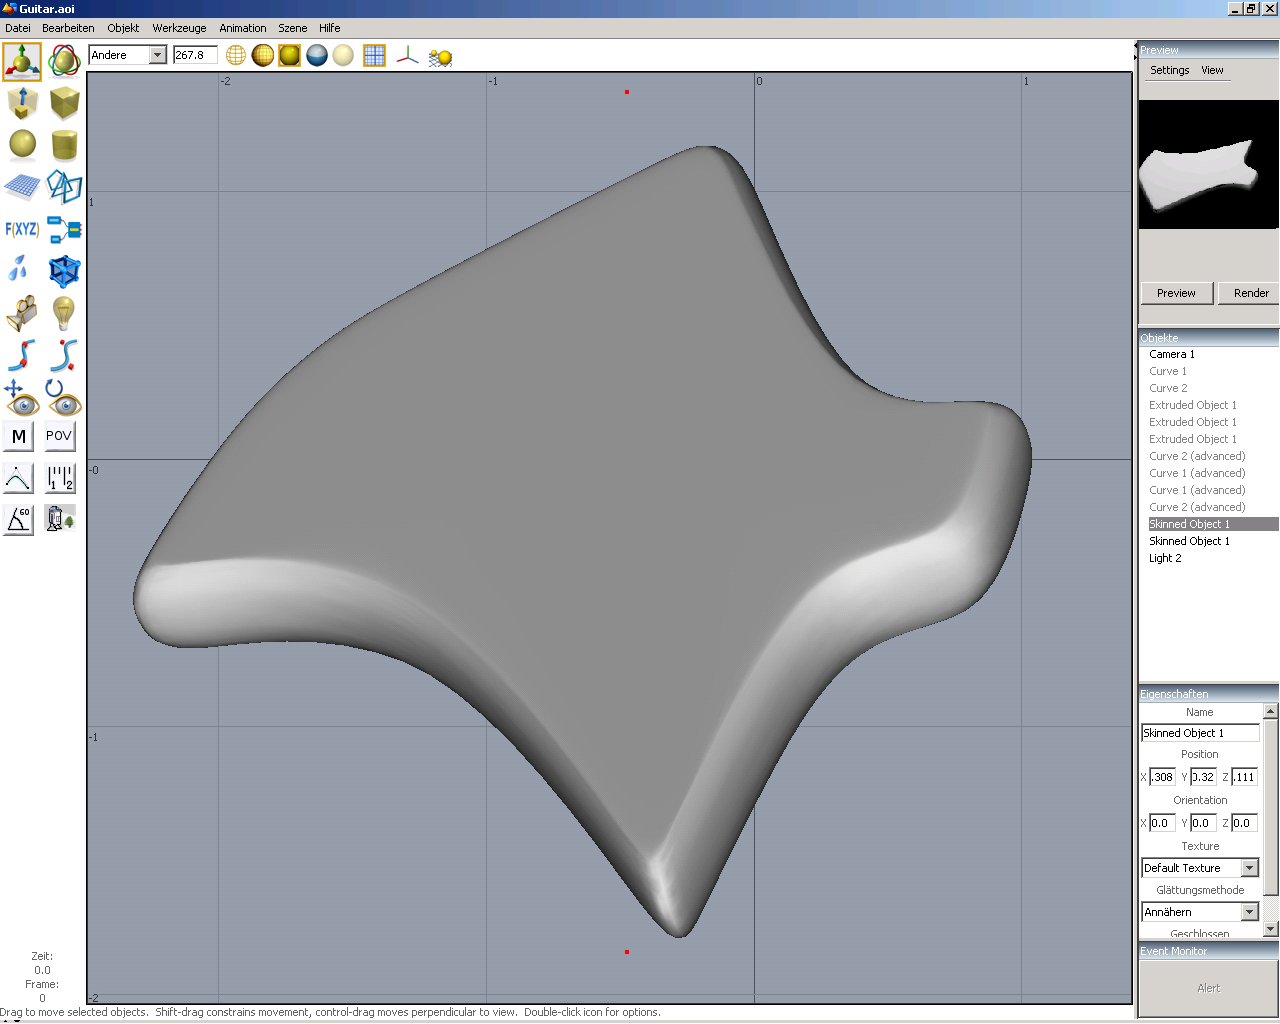This screenshot has height=1024, width=1280.
Task: Click the Preview button
Action: (x=1176, y=293)
